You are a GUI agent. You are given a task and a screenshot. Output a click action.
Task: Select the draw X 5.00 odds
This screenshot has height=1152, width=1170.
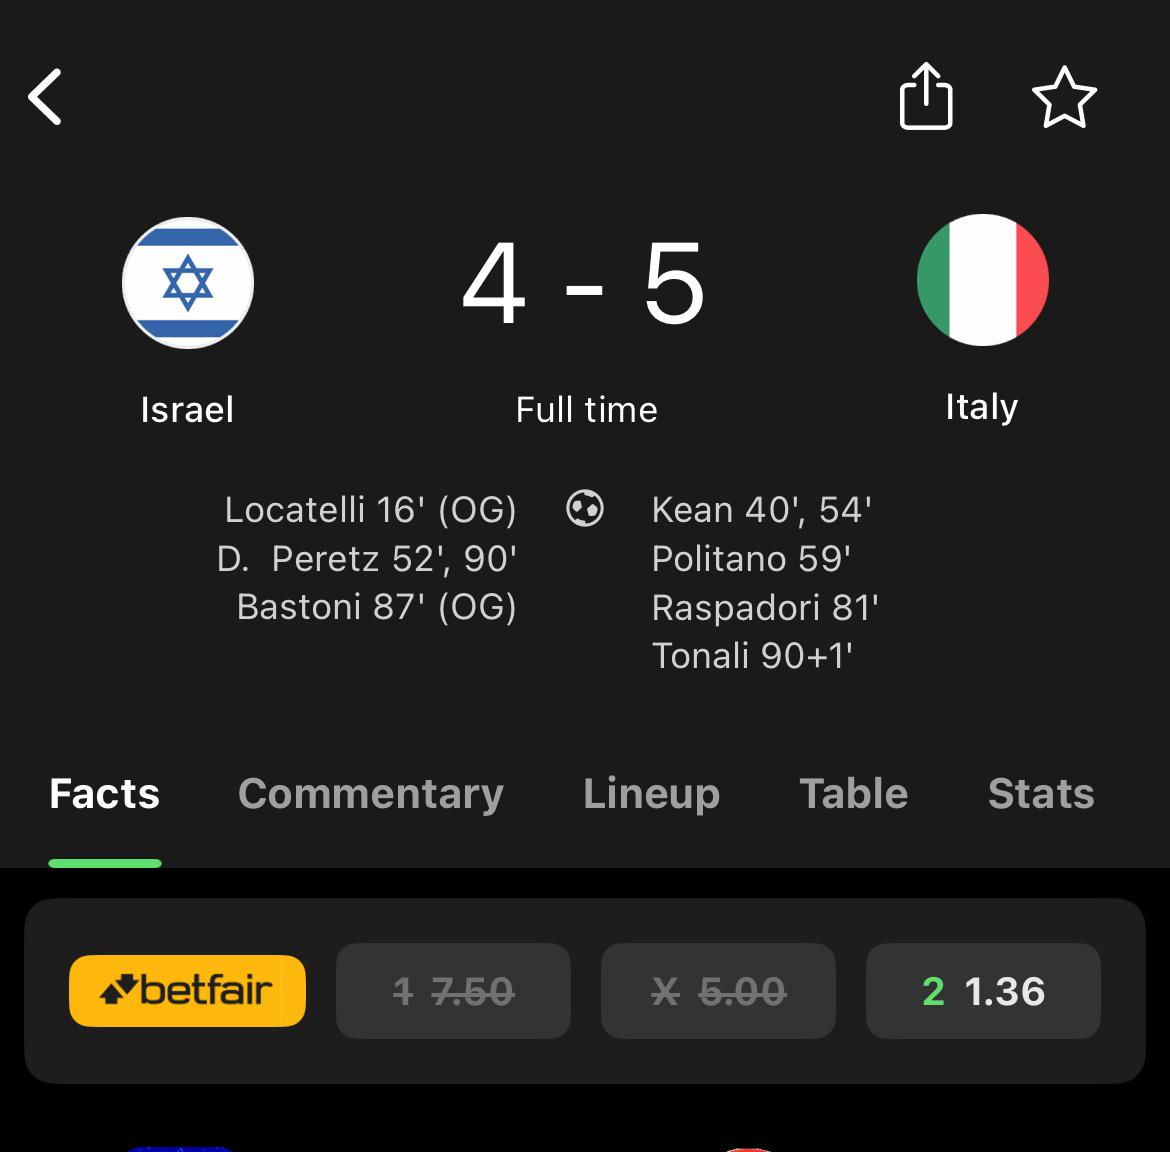[x=719, y=991]
